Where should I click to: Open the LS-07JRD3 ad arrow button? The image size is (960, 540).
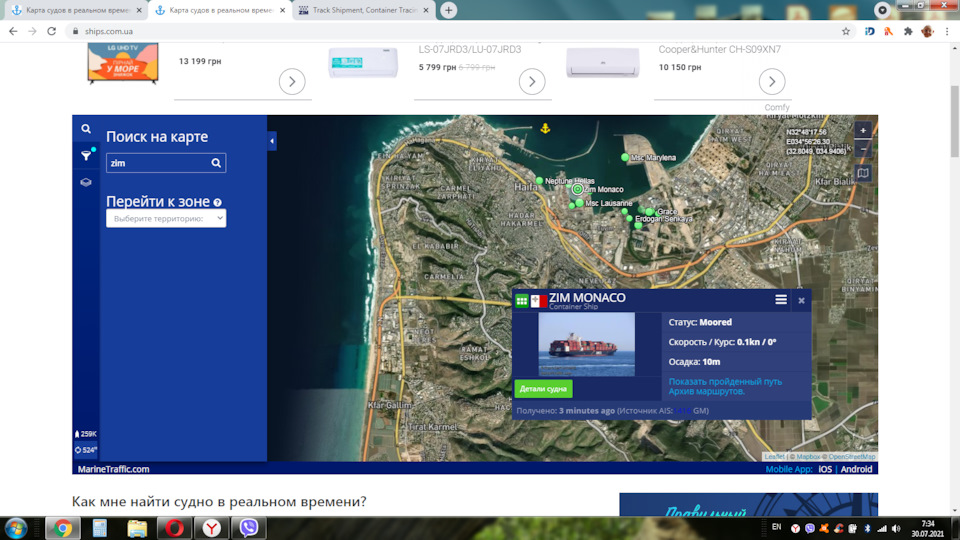[532, 81]
